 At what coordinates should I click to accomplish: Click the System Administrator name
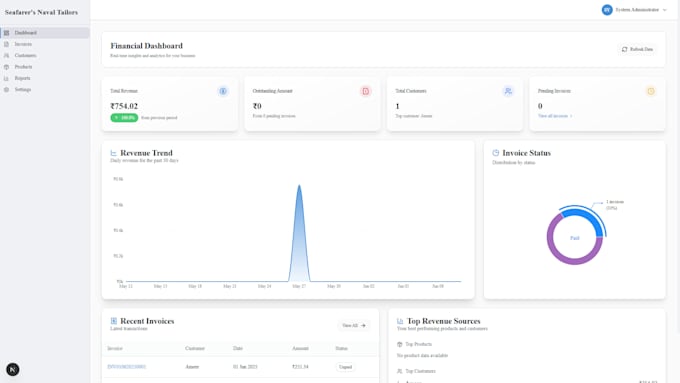pyautogui.click(x=637, y=10)
